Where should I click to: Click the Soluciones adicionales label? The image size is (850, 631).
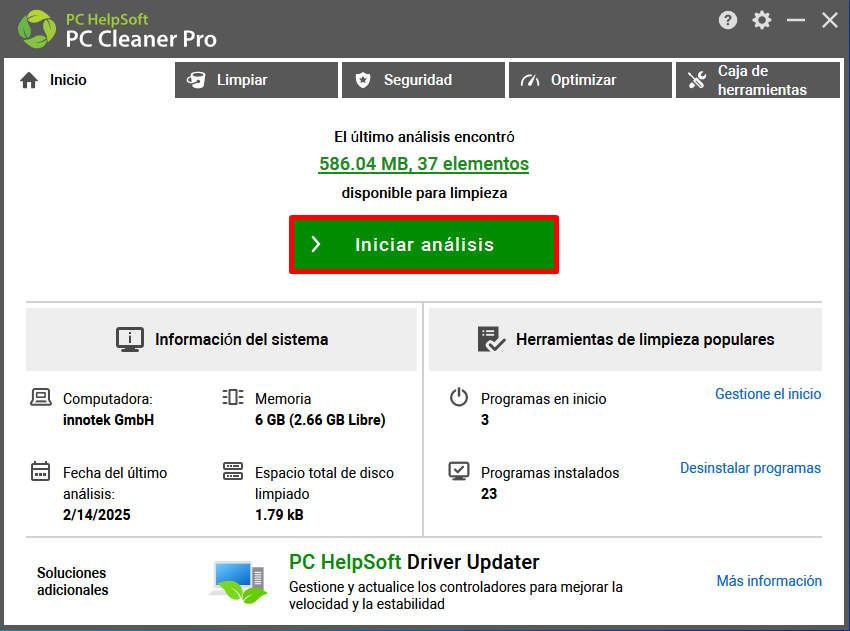point(72,582)
